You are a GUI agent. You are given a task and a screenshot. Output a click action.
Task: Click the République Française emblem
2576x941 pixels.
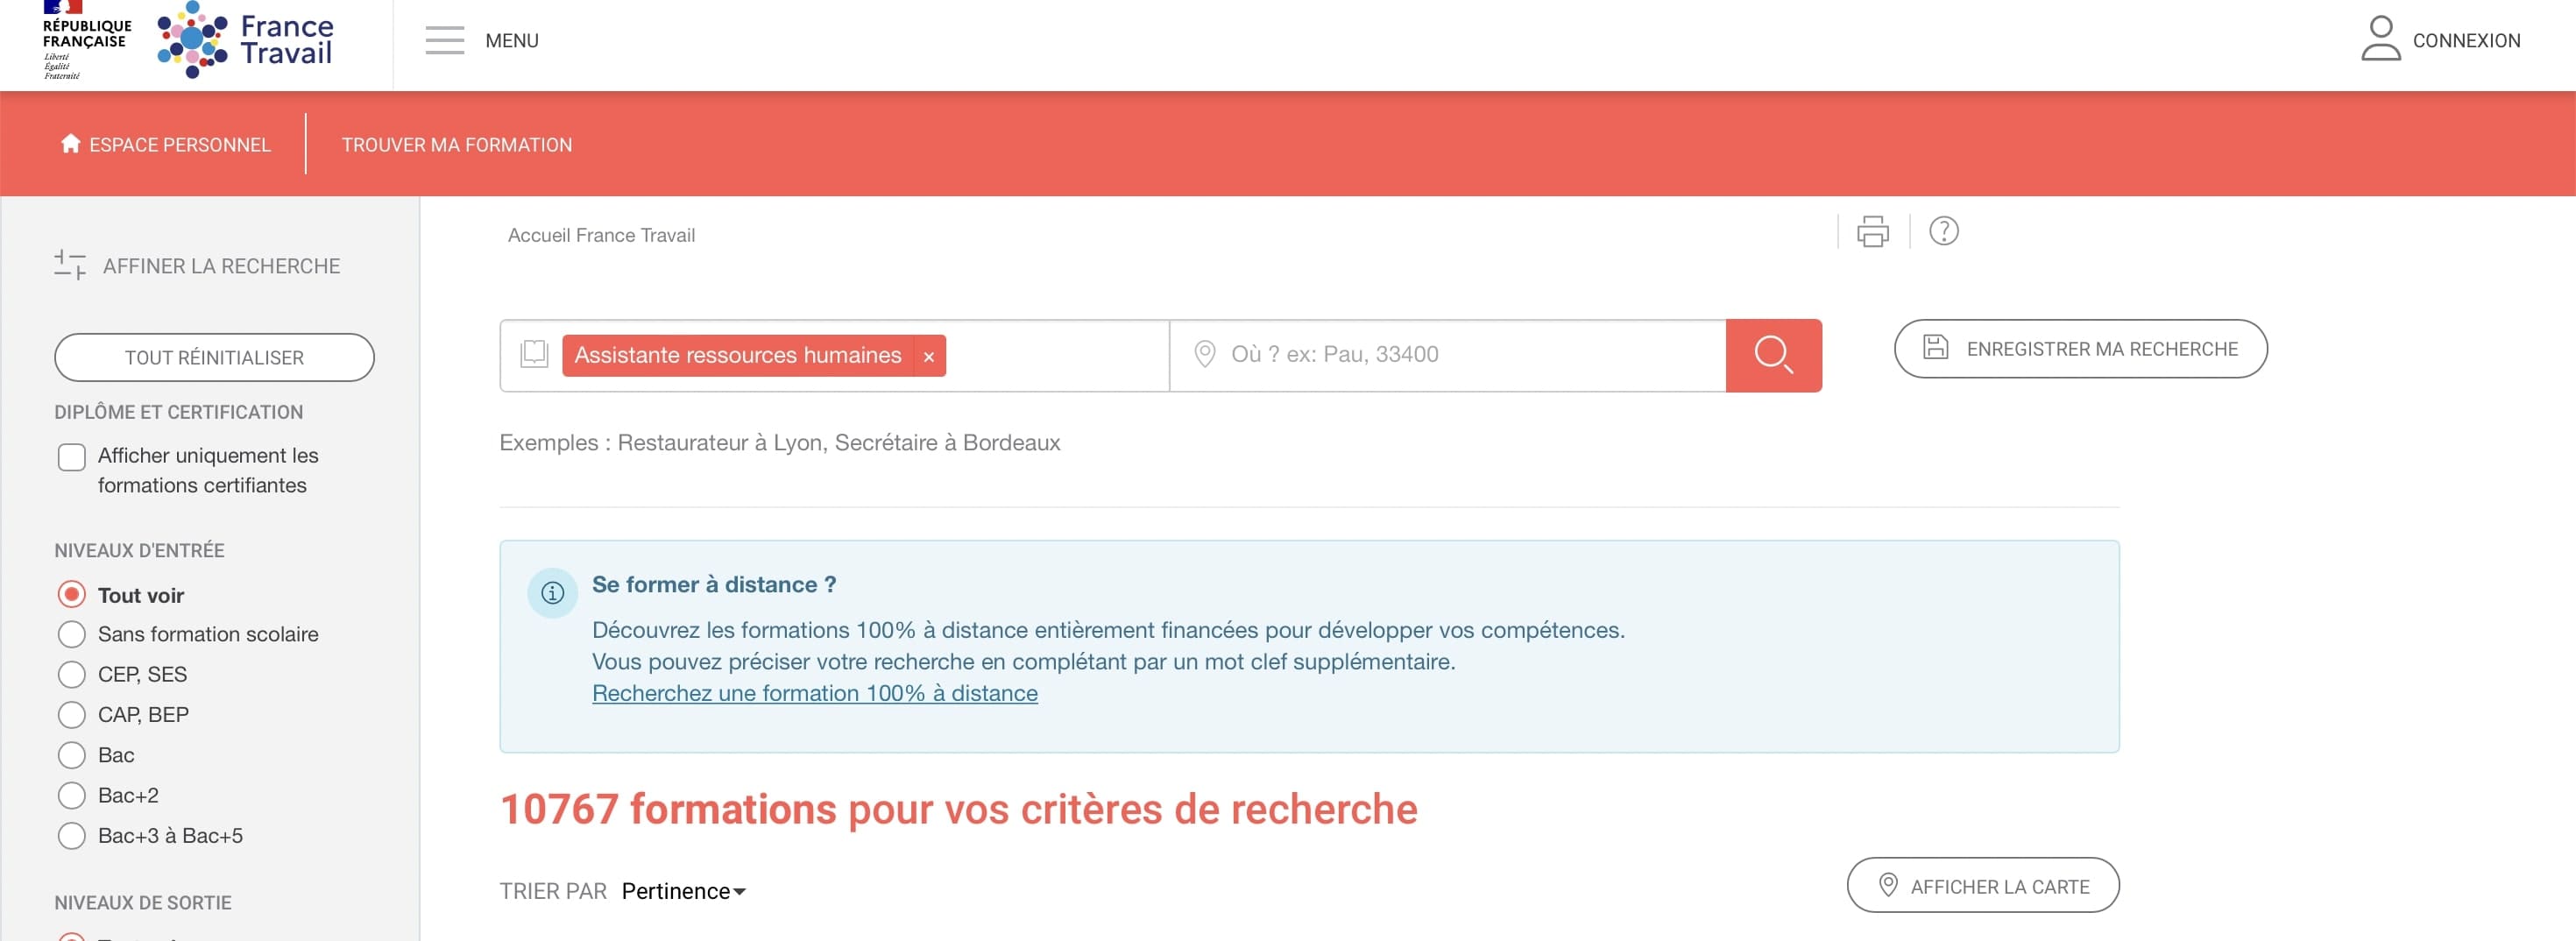[x=86, y=40]
